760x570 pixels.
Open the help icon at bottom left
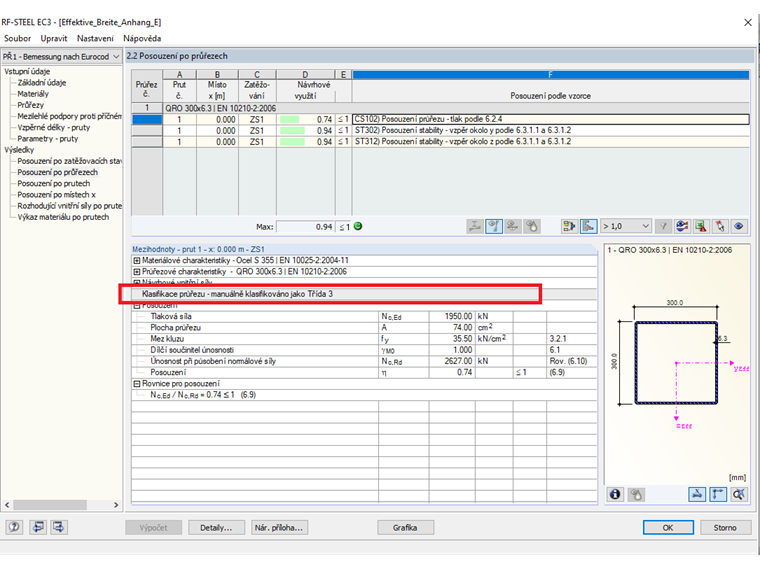coord(15,527)
